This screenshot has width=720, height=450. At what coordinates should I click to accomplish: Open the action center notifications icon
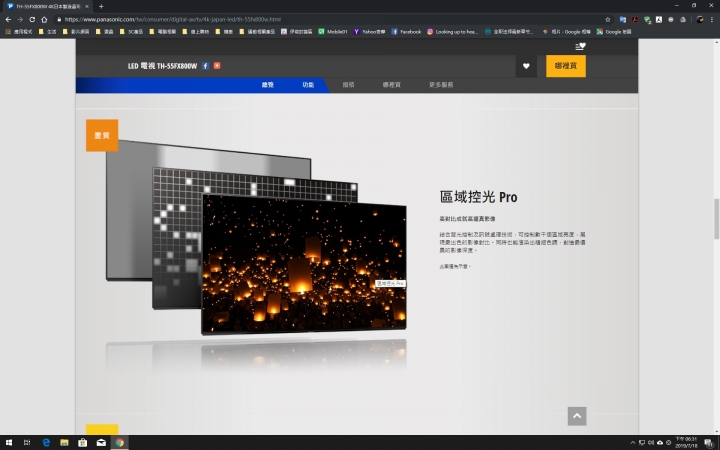pos(709,443)
